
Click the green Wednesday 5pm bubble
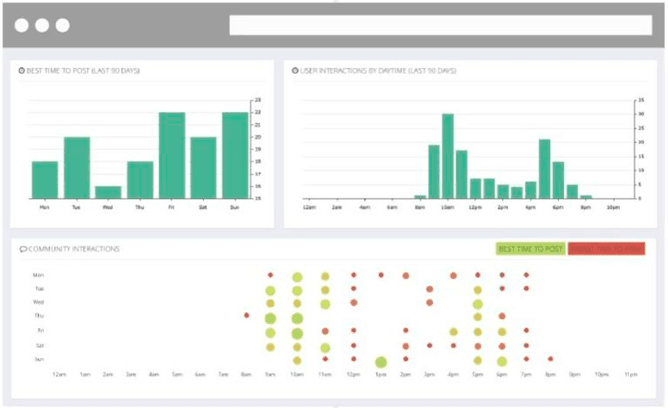478,304
